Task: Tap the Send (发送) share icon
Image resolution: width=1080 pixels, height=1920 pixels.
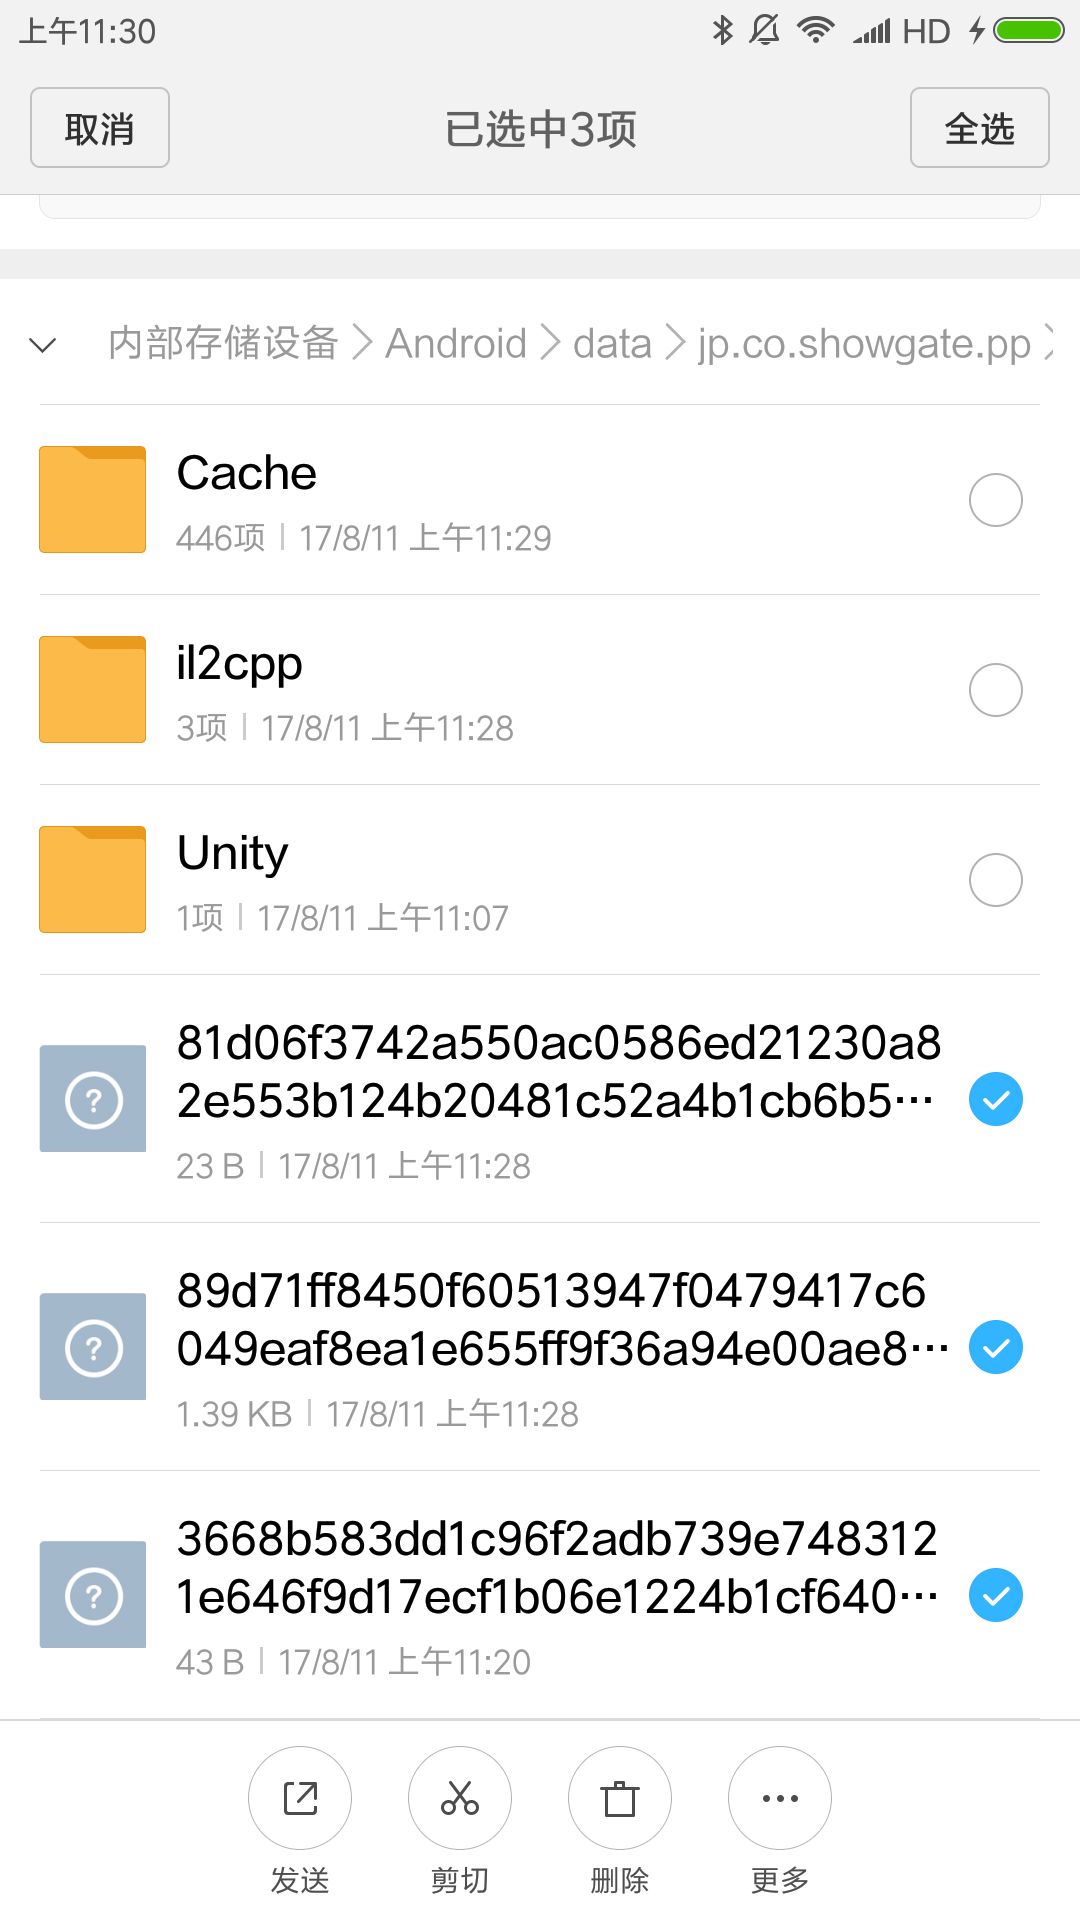Action: tap(300, 1798)
